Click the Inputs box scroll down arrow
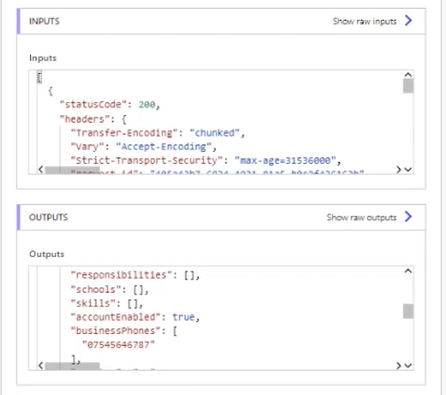 tap(408, 170)
